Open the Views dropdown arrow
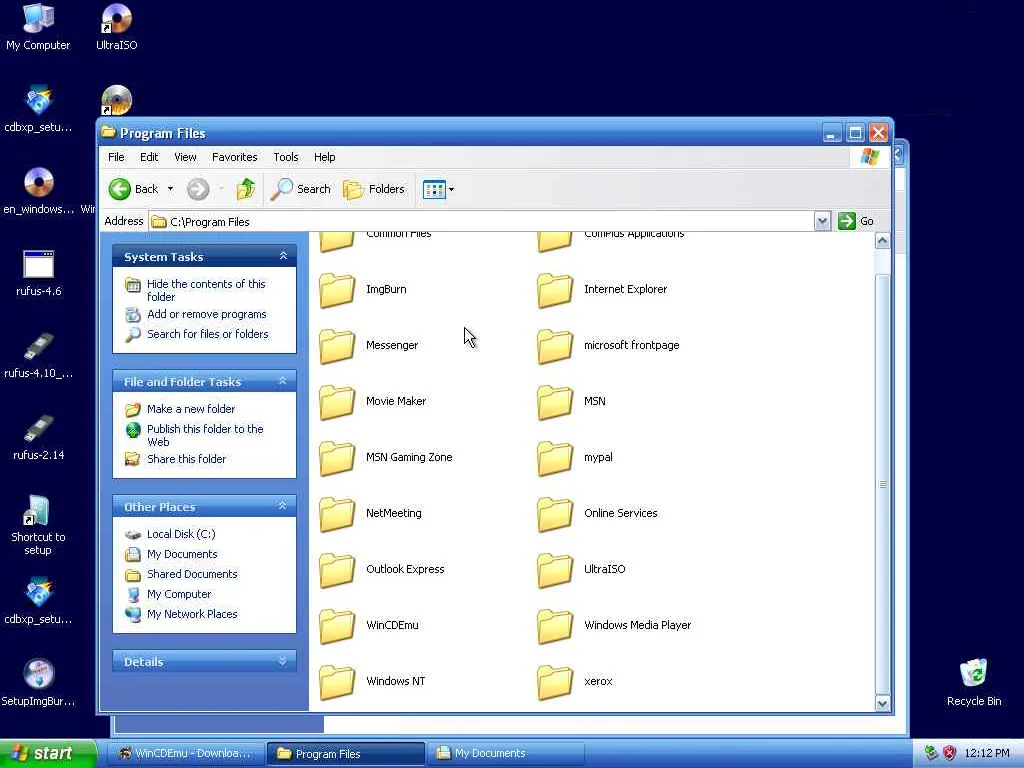The height and width of the screenshot is (768, 1024). [451, 189]
